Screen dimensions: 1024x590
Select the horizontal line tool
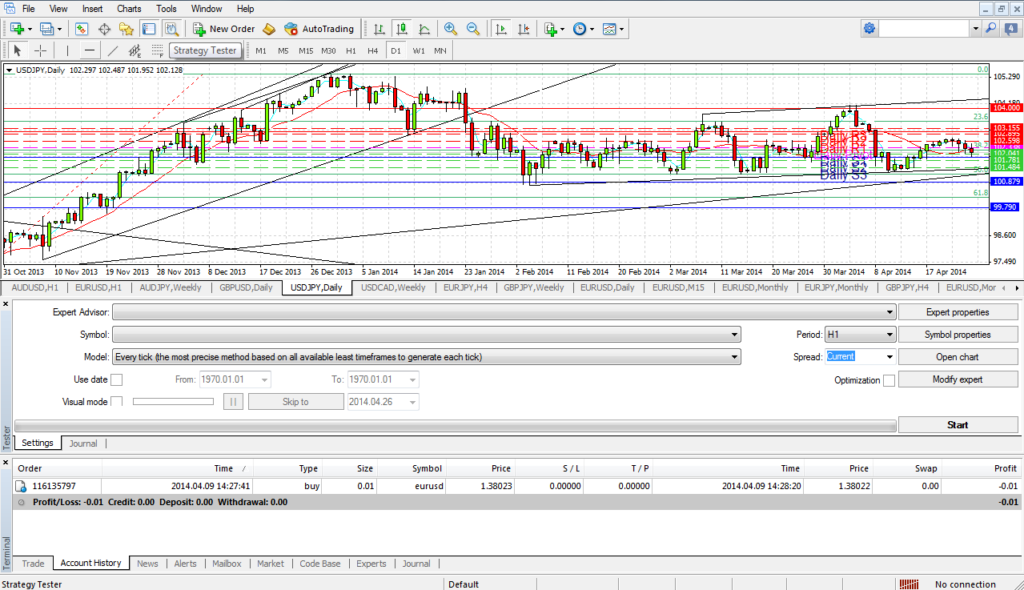89,50
